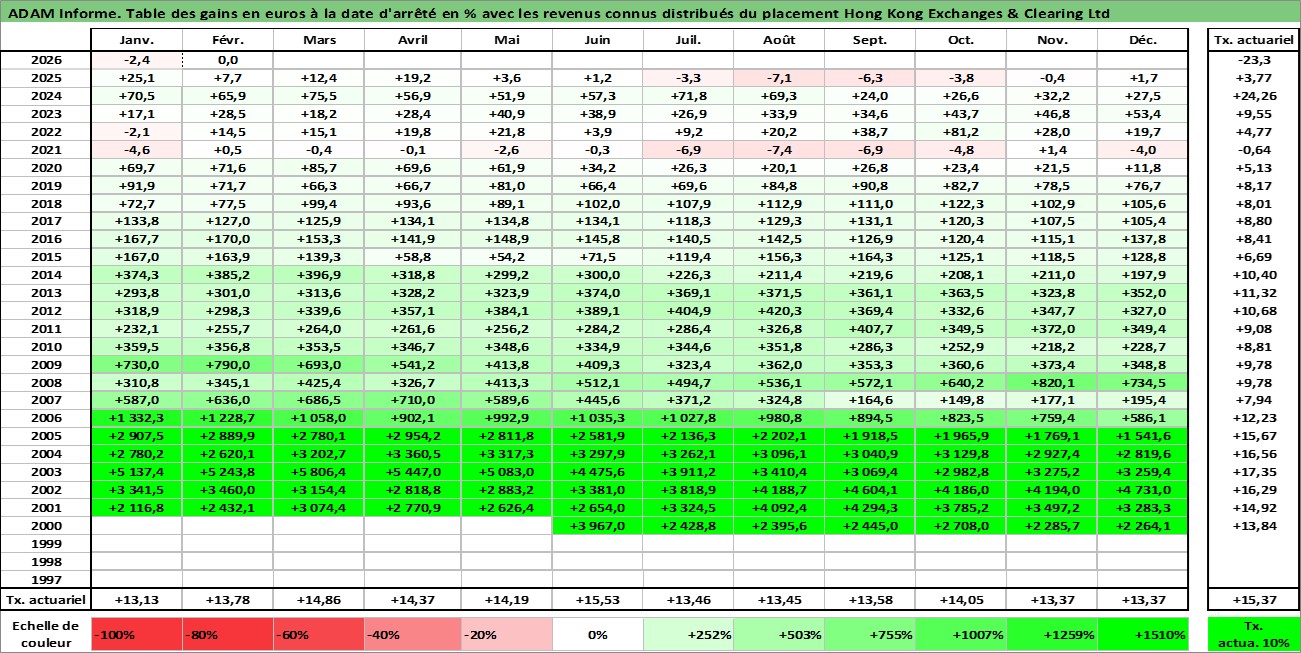Click the 'Janv.' column header
This screenshot has width=1301, height=653.
(136, 40)
